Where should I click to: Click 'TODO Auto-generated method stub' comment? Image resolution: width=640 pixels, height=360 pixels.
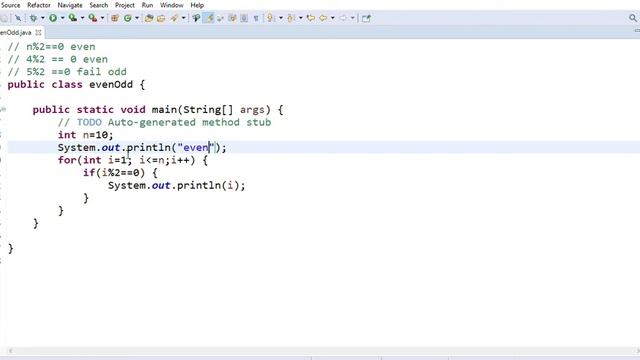(174, 122)
